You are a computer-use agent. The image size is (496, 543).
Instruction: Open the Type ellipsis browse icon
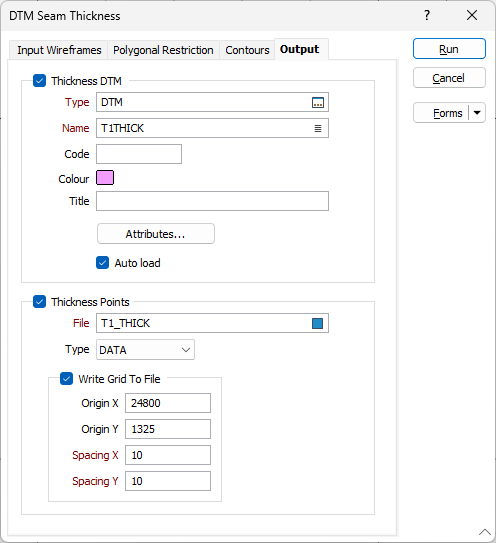pos(318,103)
